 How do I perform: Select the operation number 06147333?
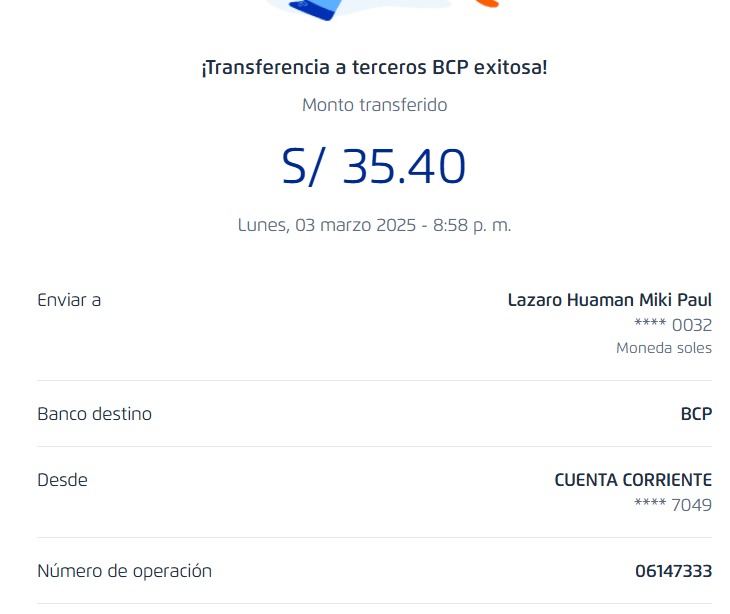coord(673,571)
